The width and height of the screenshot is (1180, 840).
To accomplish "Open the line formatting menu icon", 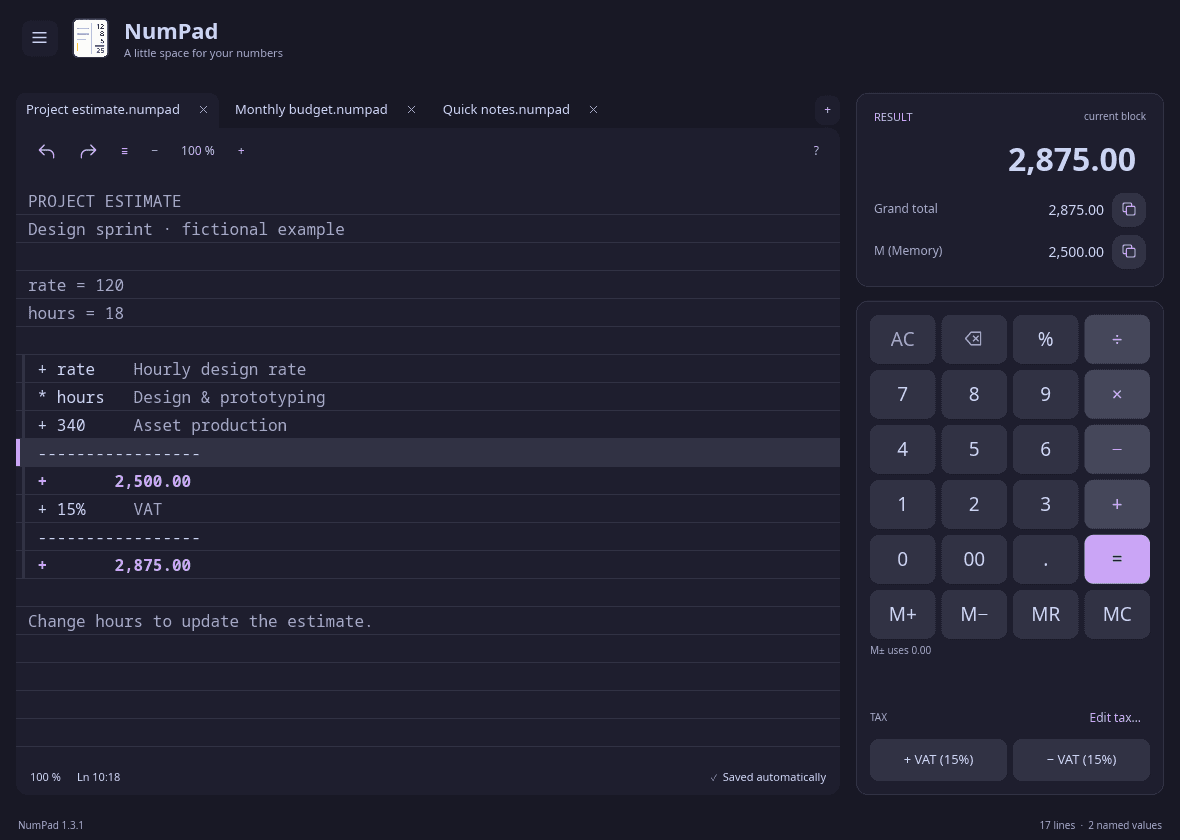I will 125,151.
